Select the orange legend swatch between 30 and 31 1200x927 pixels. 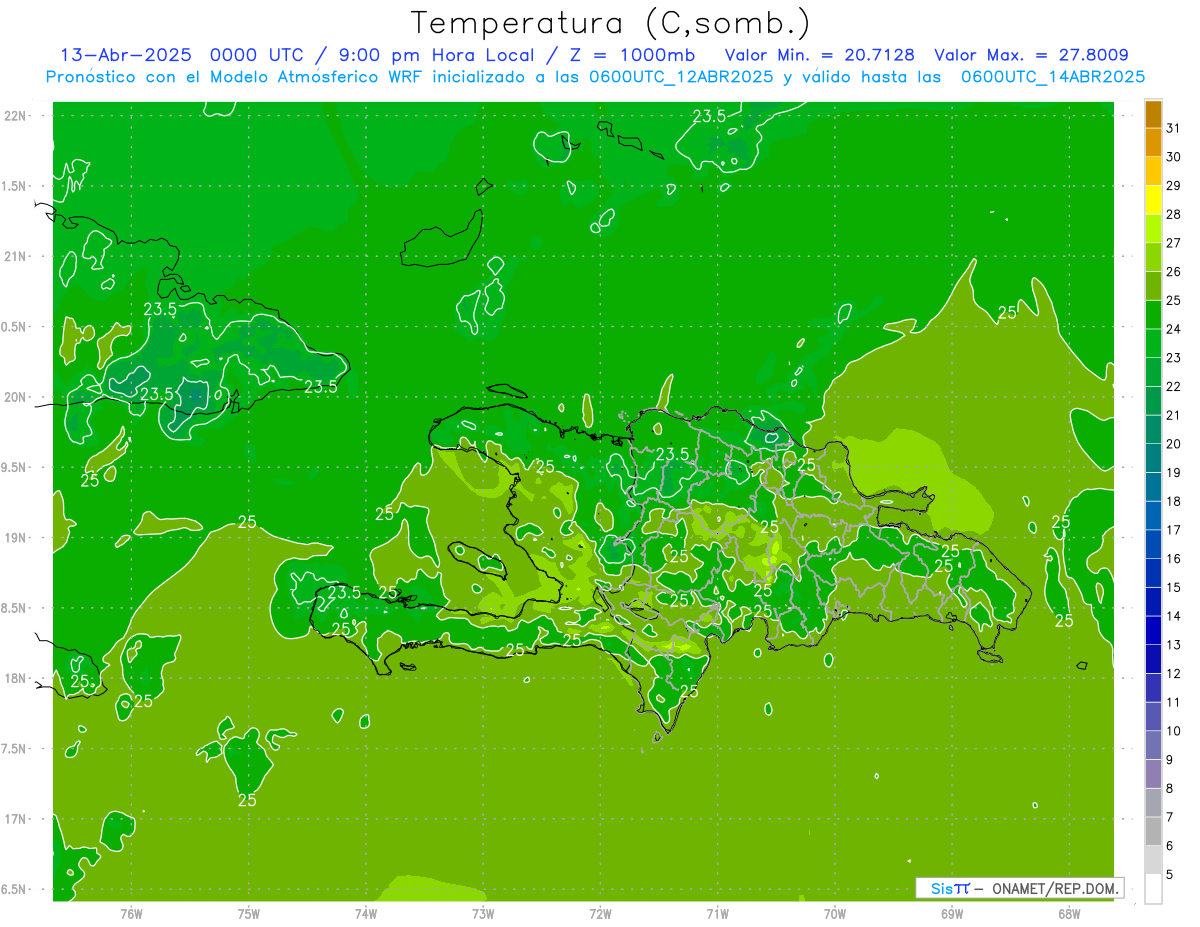click(1153, 143)
